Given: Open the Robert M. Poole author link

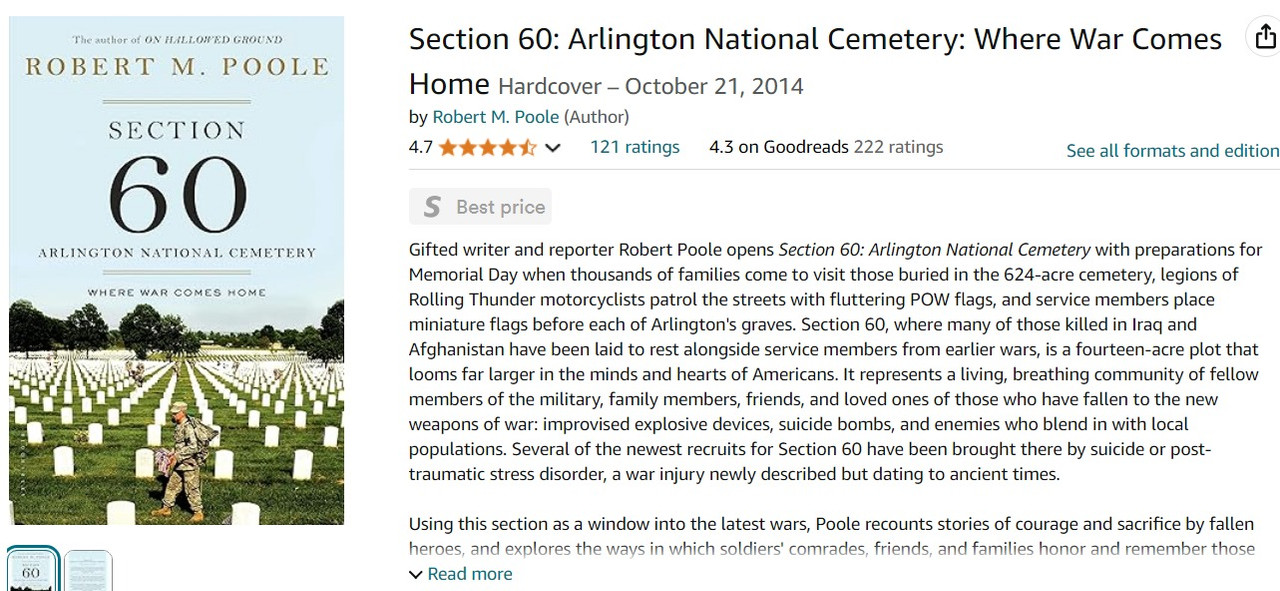Looking at the screenshot, I should (496, 117).
